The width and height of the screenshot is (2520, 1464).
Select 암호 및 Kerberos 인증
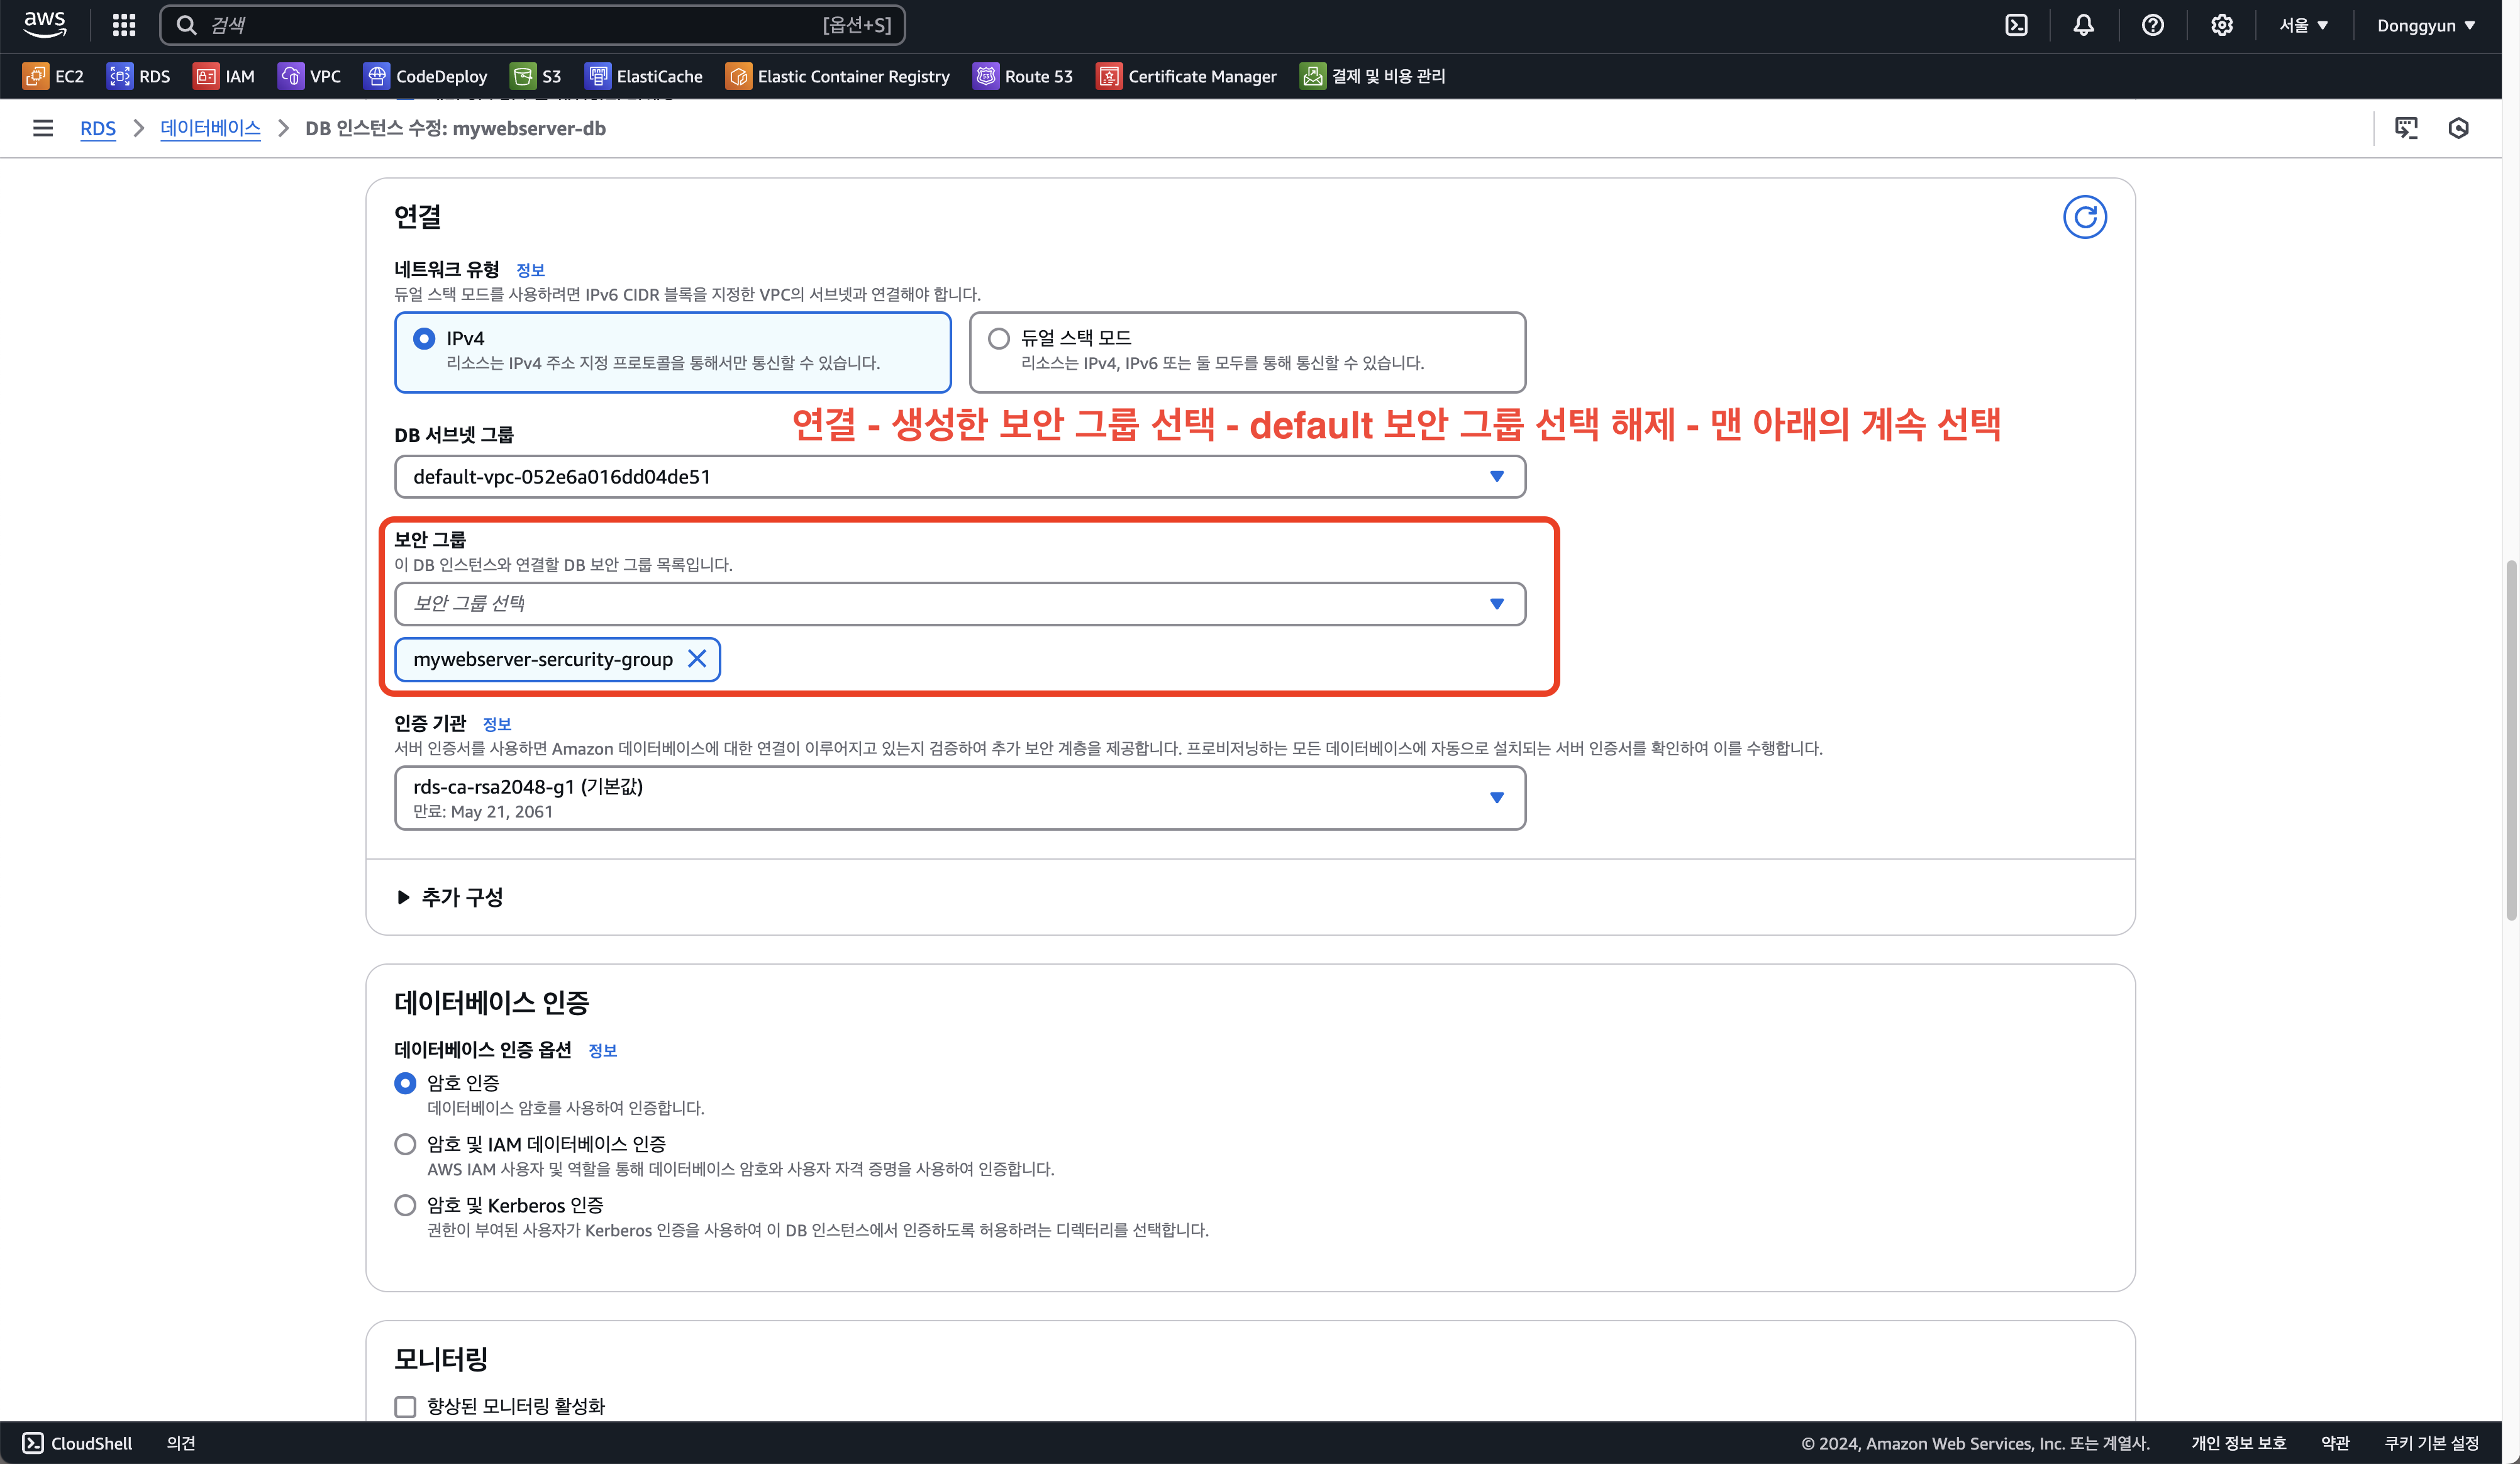pyautogui.click(x=405, y=1205)
